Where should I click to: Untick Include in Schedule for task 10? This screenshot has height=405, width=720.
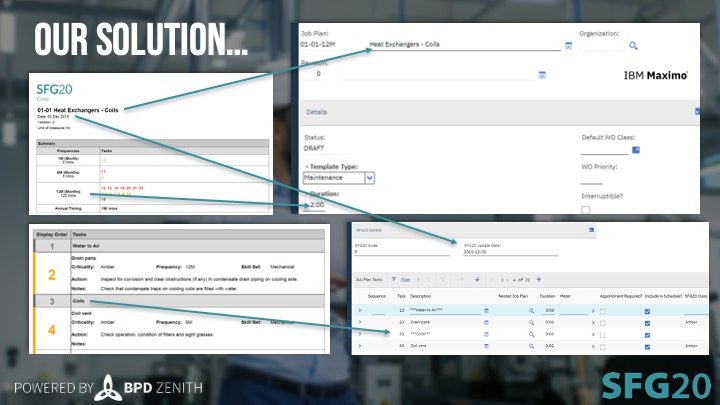[647, 311]
